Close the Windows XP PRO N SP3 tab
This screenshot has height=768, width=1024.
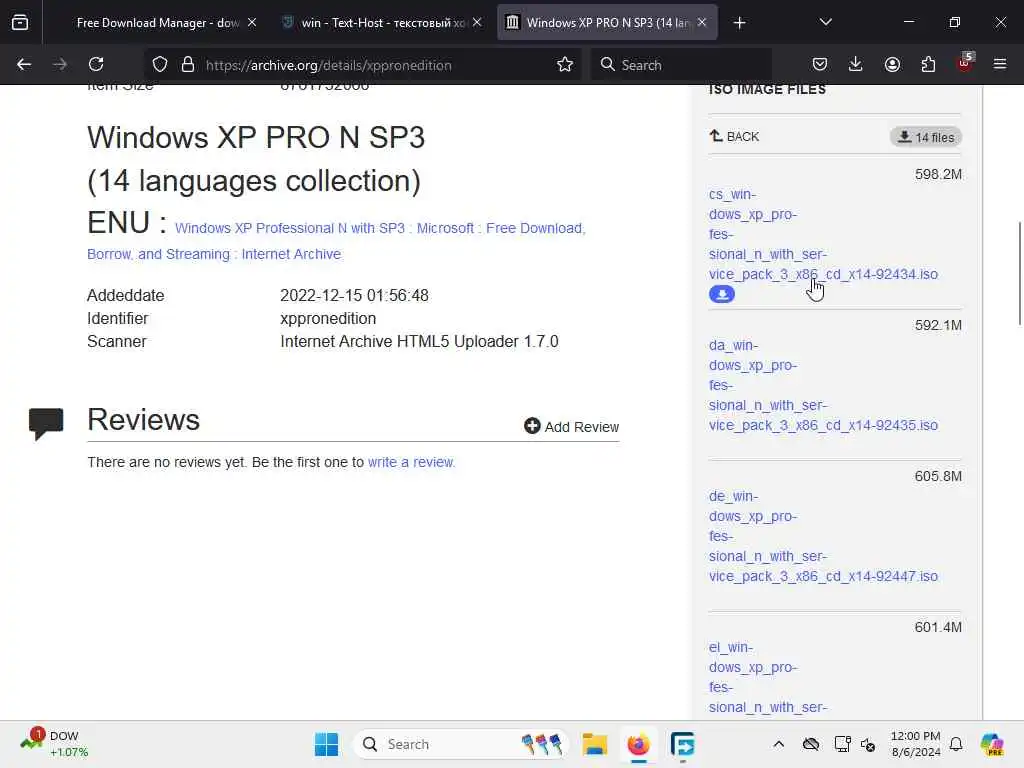coord(702,23)
